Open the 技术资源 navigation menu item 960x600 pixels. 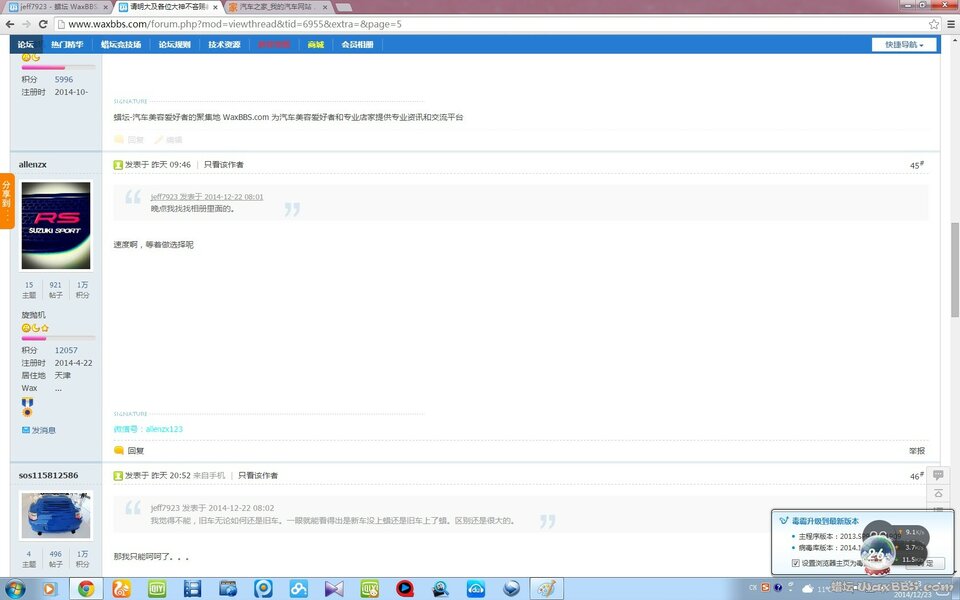(224, 45)
